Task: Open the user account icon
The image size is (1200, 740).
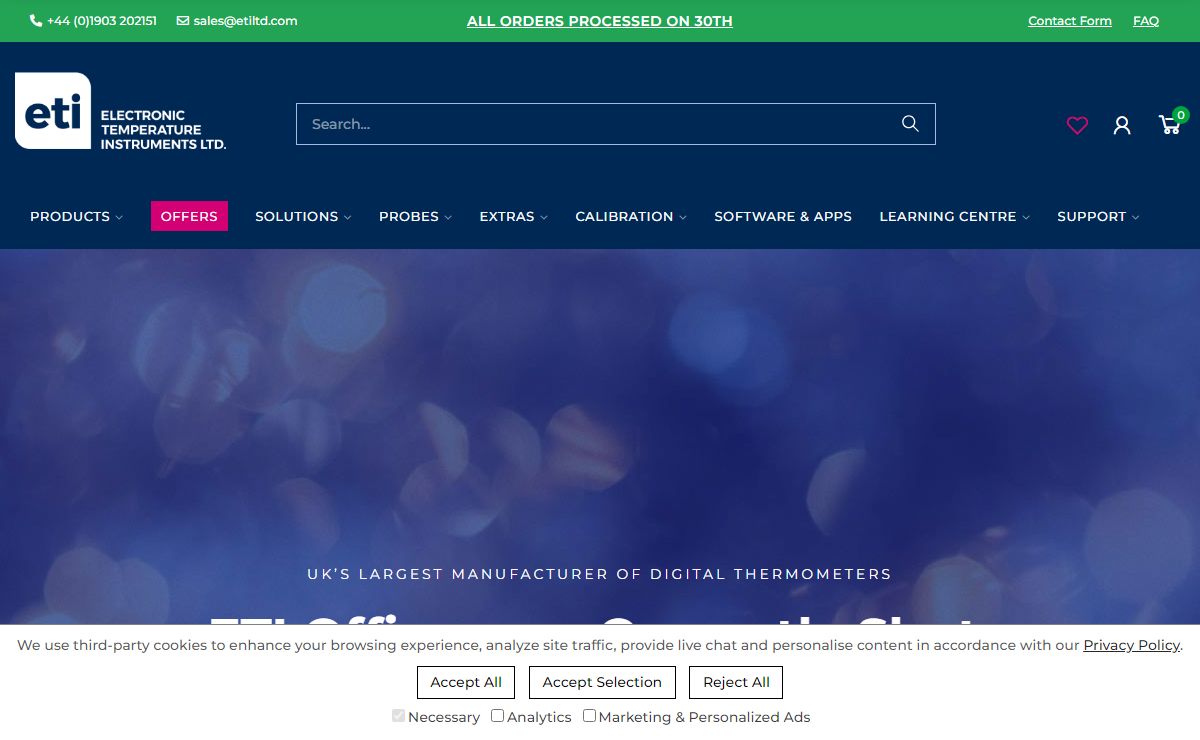Action: [1122, 125]
